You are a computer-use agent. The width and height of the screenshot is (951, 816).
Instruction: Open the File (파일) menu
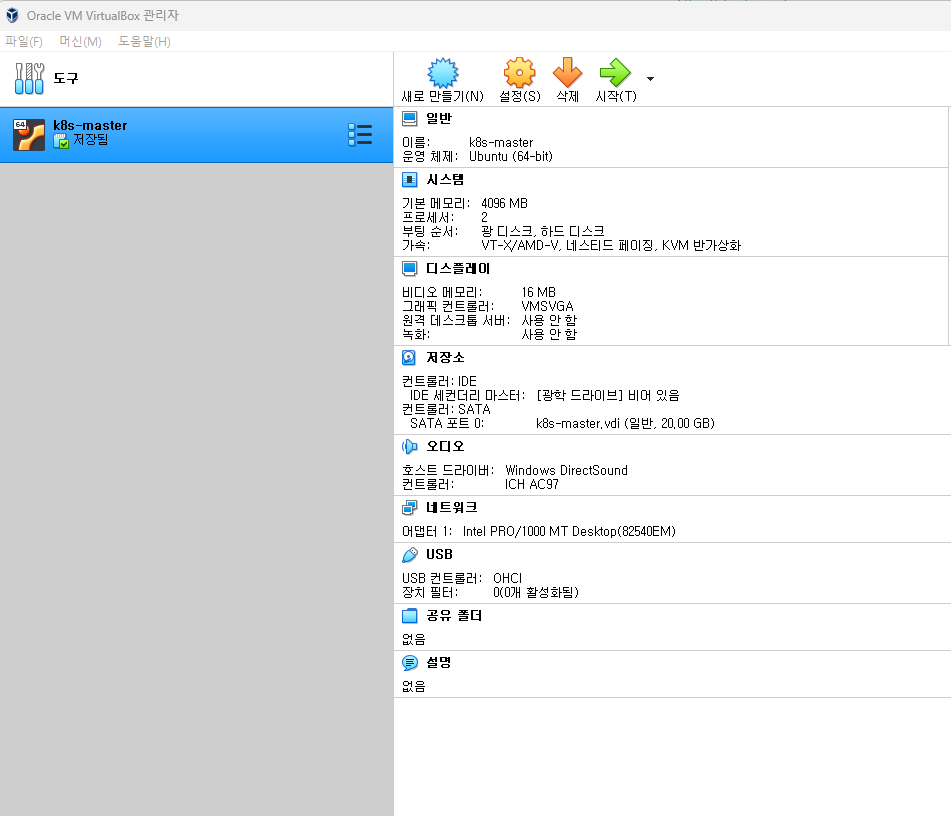point(24,41)
